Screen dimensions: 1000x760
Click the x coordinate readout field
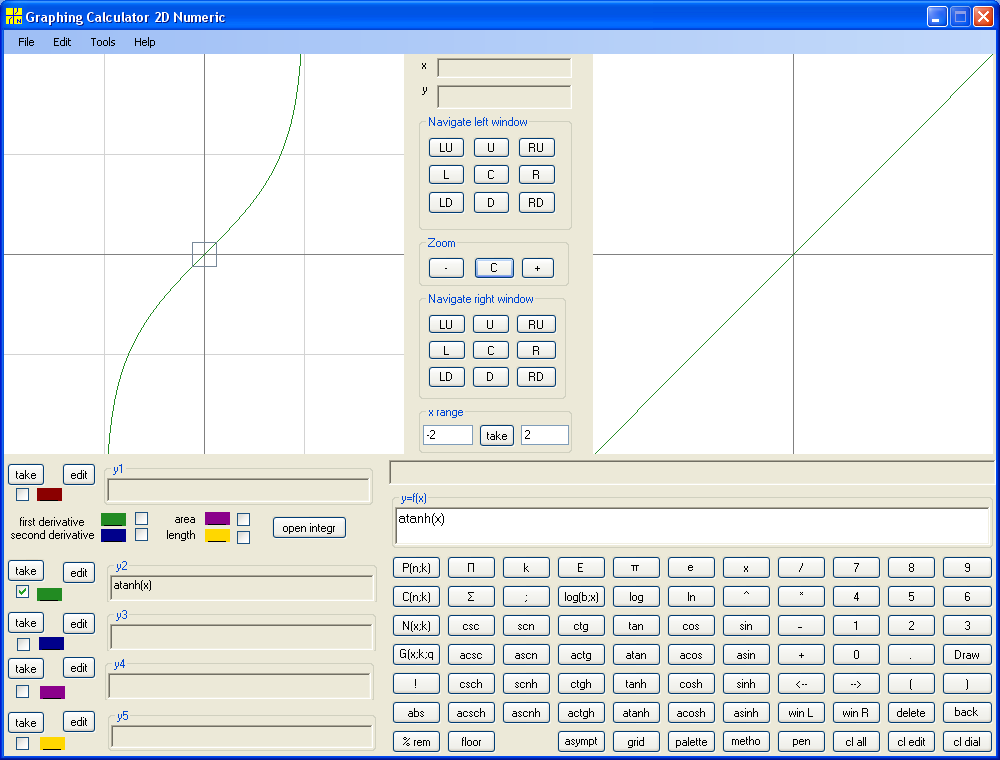504,68
